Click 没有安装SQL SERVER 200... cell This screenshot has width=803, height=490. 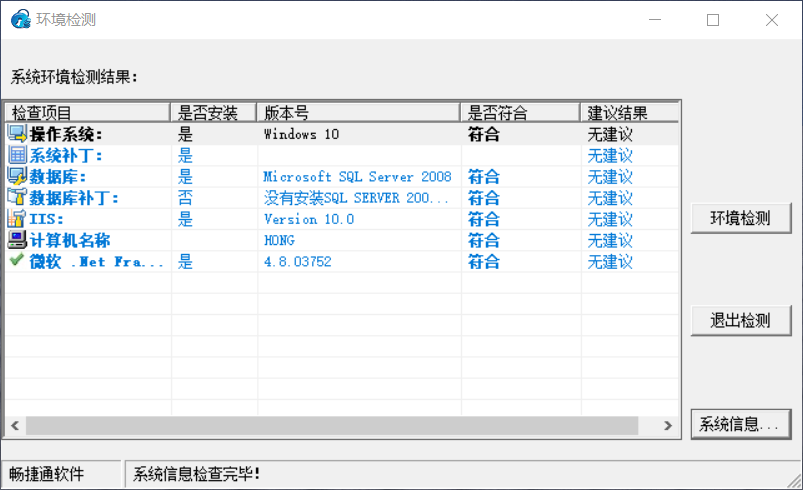pyautogui.click(x=356, y=198)
